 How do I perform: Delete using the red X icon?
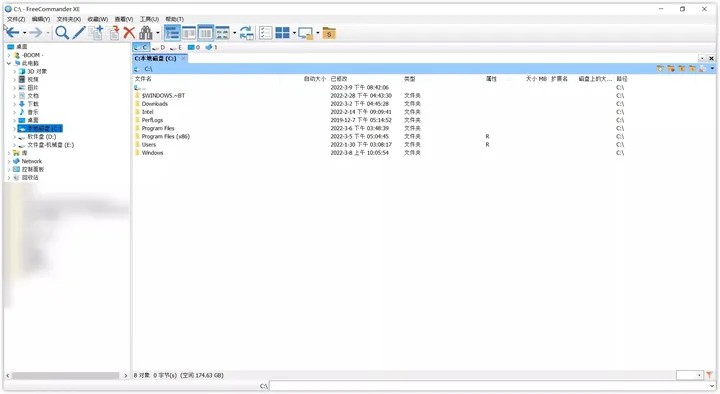[129, 33]
